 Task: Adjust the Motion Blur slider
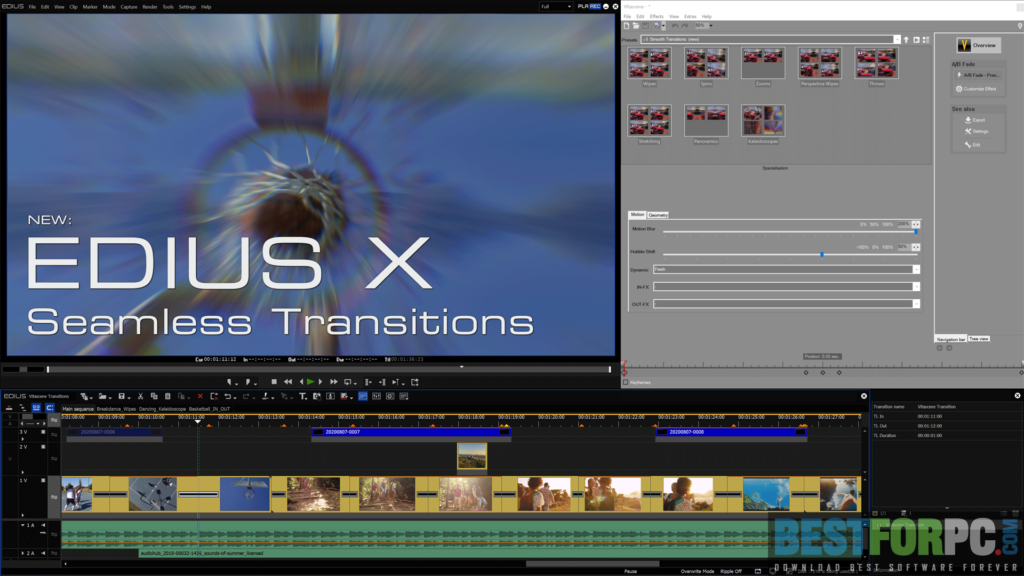(x=790, y=232)
